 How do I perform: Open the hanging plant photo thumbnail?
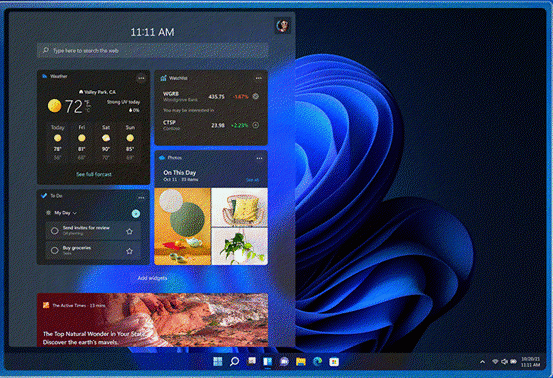tap(240, 246)
